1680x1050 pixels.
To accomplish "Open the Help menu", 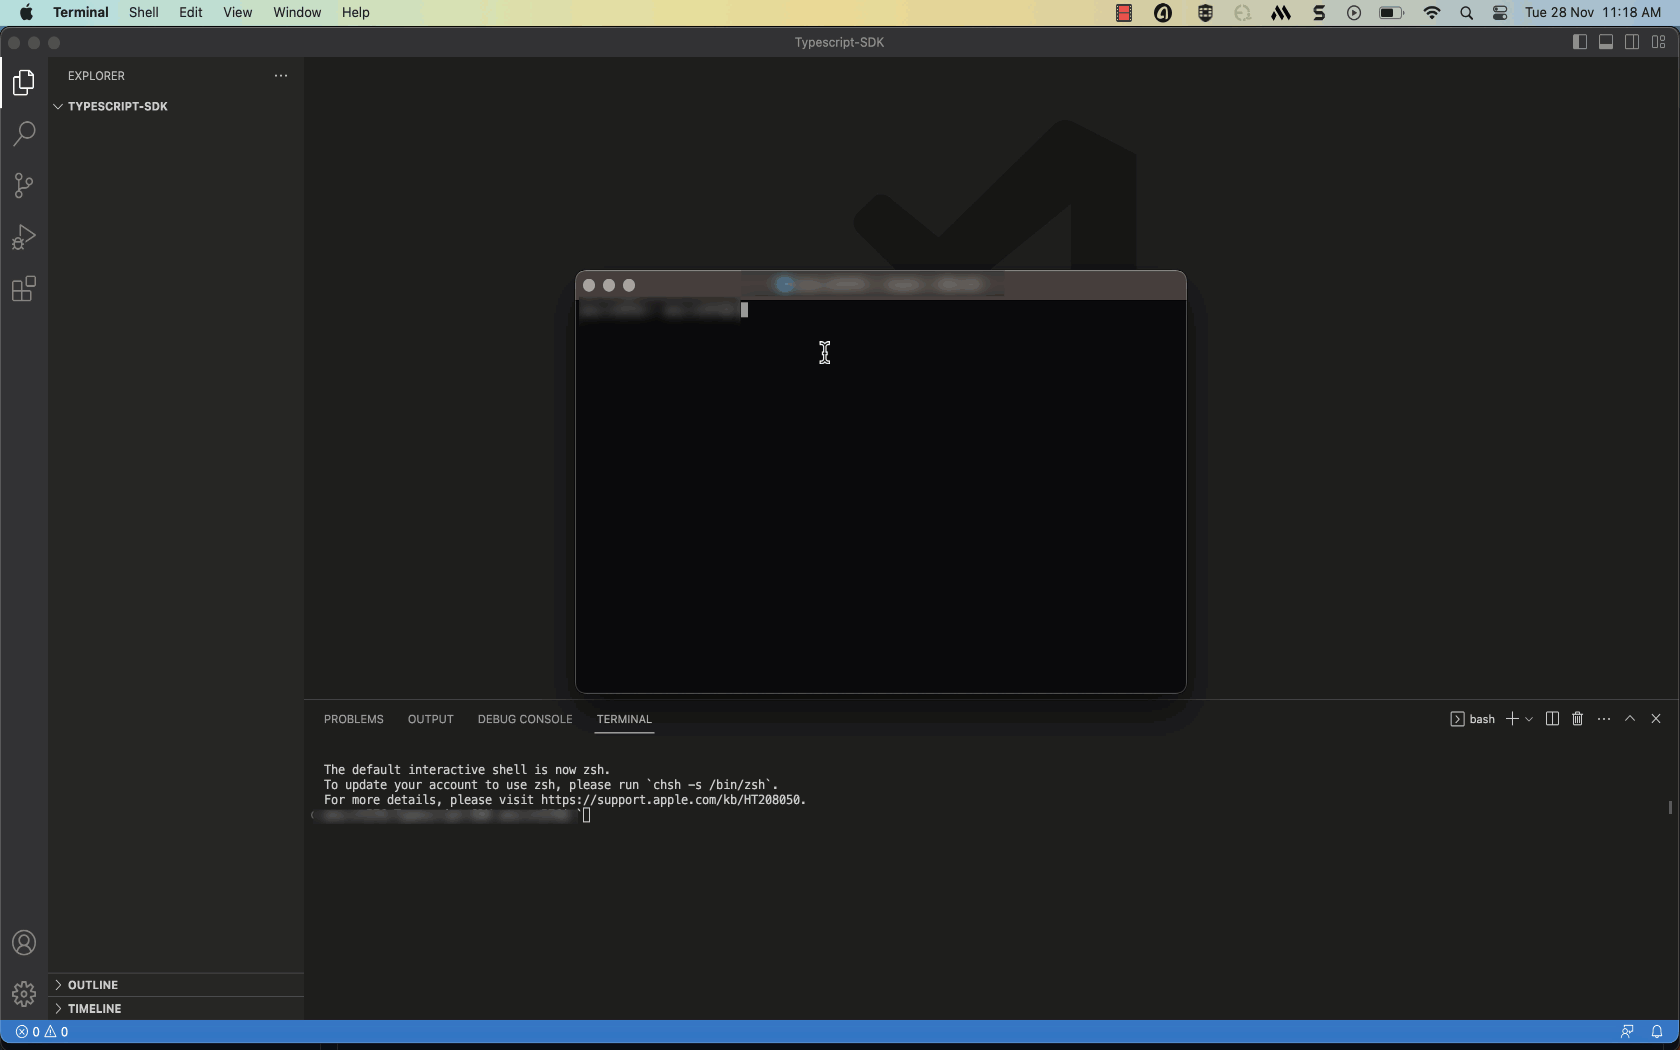I will pyautogui.click(x=356, y=13).
